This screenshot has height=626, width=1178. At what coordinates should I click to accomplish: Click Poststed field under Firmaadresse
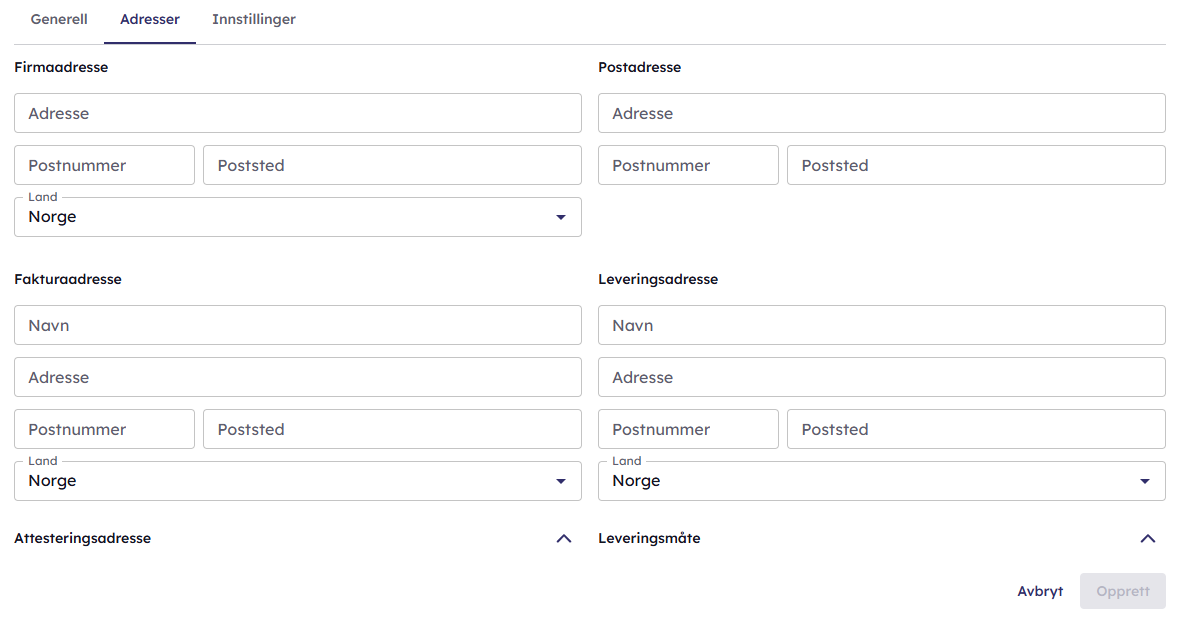392,165
